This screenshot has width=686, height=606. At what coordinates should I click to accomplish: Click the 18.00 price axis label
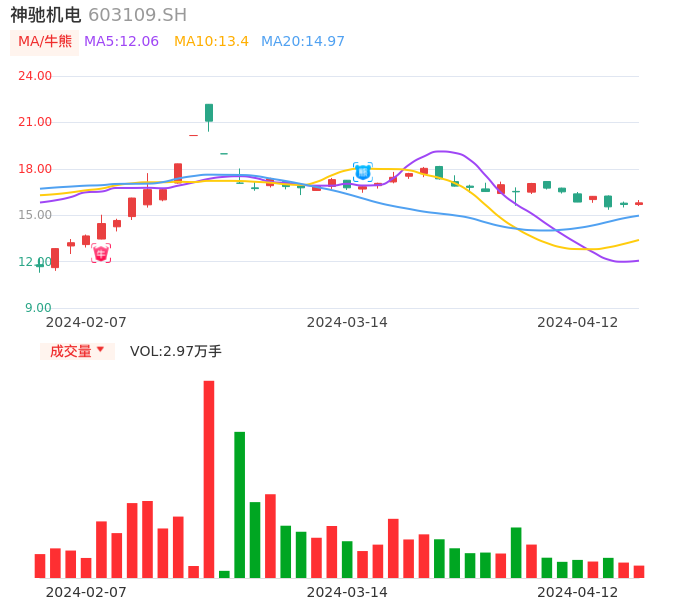[x=35, y=169]
